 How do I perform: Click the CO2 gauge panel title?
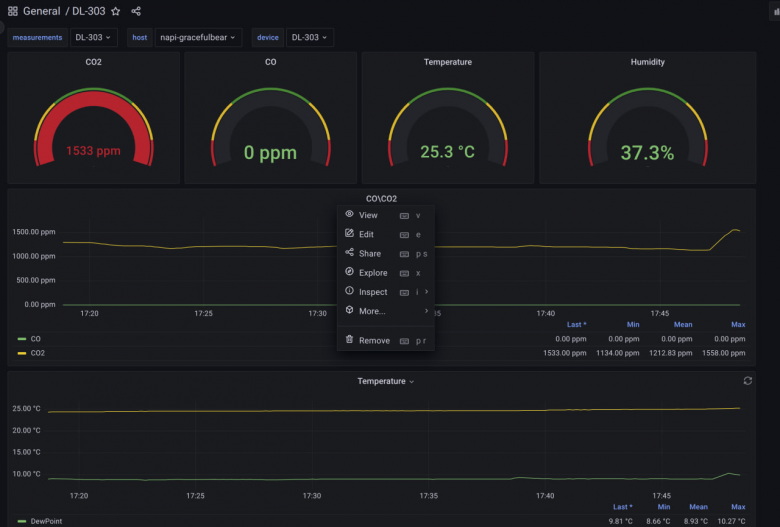(94, 62)
